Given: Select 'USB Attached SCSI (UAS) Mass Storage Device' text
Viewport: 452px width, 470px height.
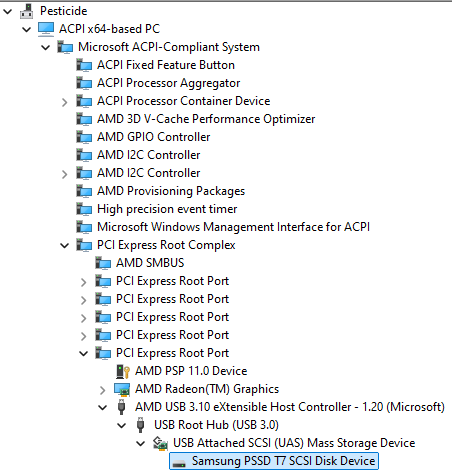Looking at the screenshot, I should (294, 443).
